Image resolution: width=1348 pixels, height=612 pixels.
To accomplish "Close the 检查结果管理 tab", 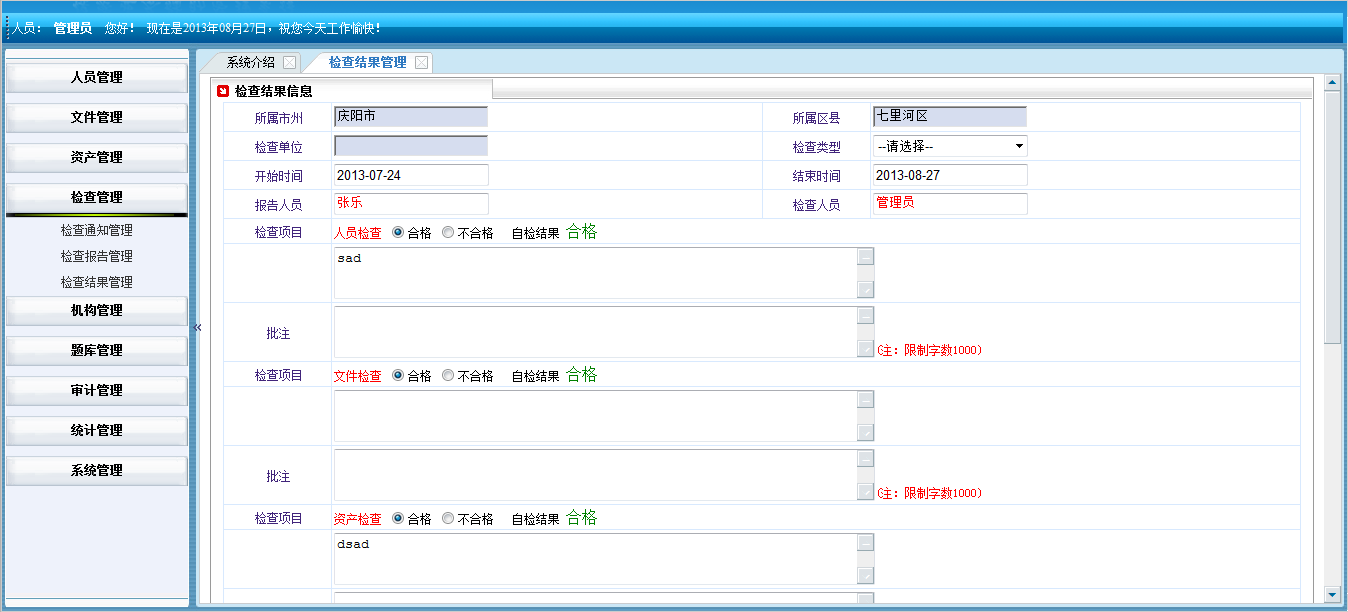I will pos(421,62).
